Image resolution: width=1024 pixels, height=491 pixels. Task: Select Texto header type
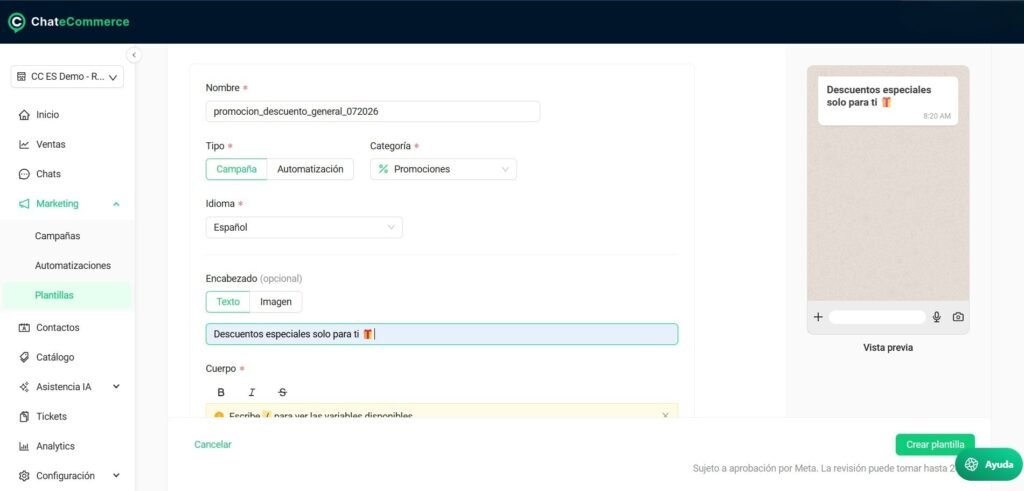pos(228,302)
